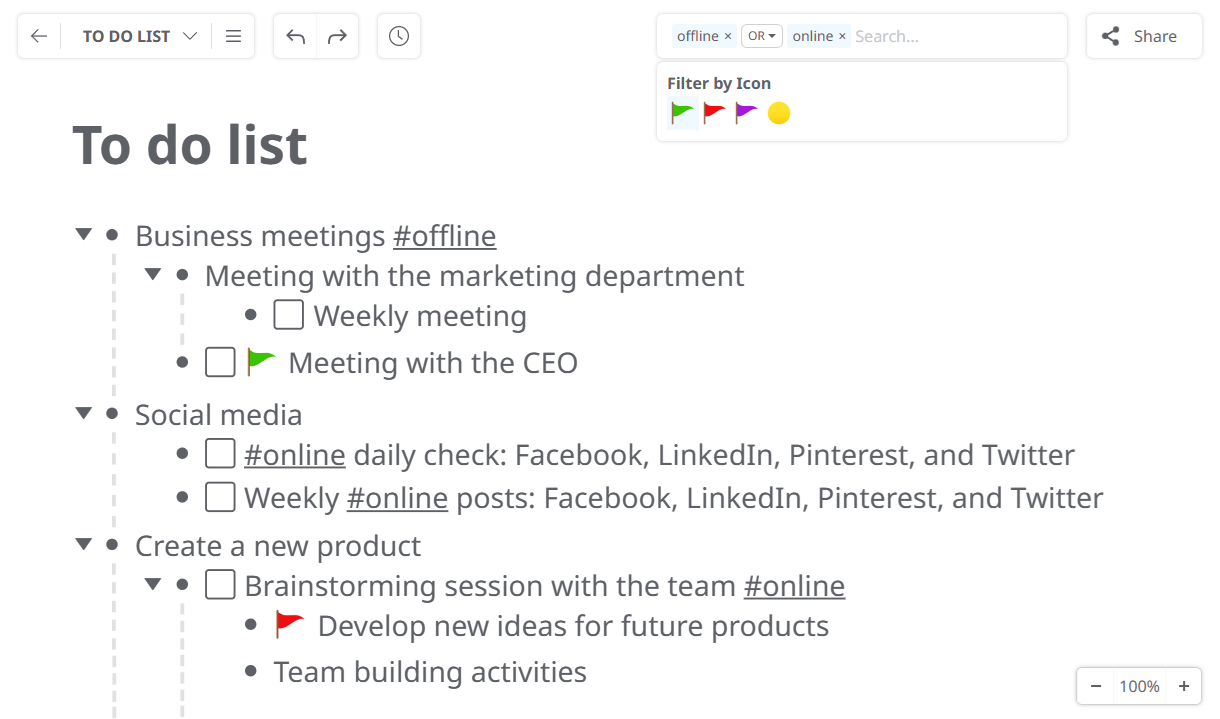Collapse the Business meetings item
Image resolution: width=1220 pixels, height=719 pixels.
point(84,235)
